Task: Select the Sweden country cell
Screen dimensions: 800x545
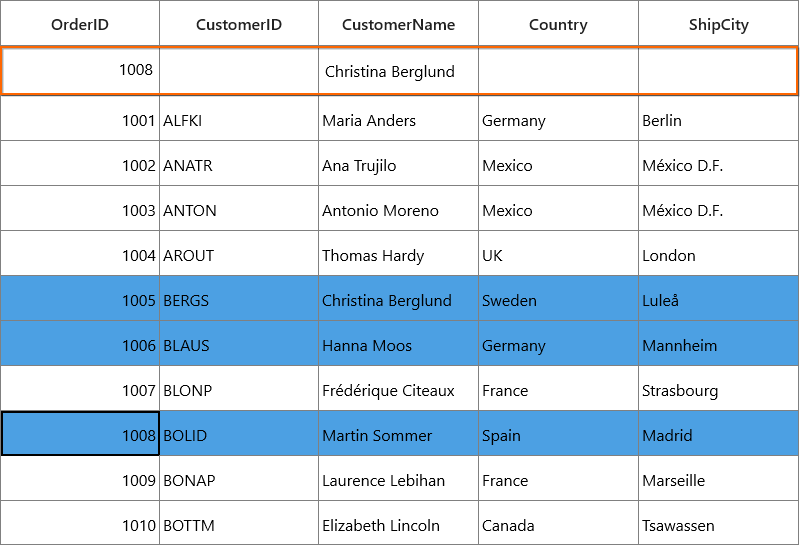Action: pos(558,300)
